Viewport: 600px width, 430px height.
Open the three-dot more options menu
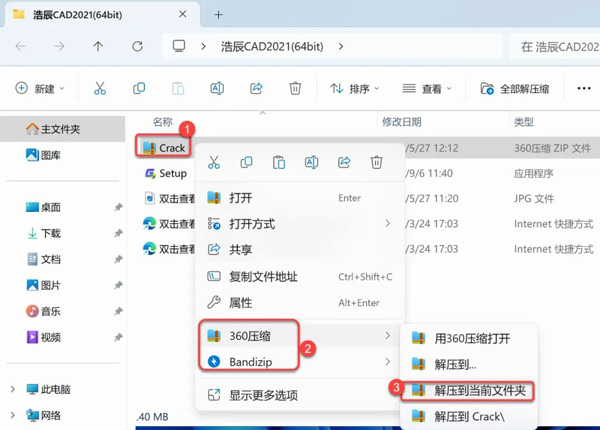click(x=584, y=88)
